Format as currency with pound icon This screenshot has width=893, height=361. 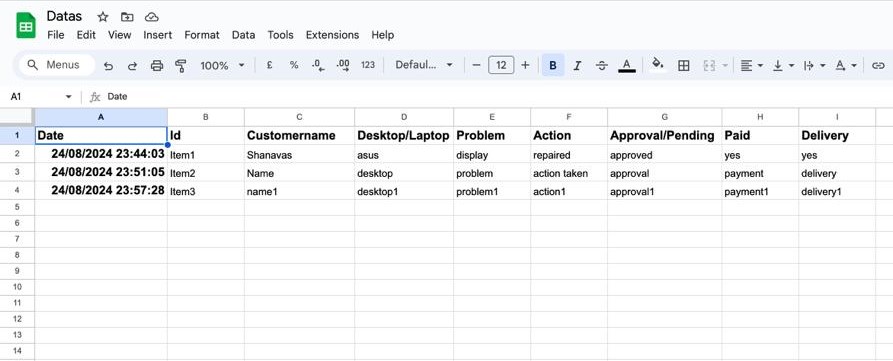(269, 65)
